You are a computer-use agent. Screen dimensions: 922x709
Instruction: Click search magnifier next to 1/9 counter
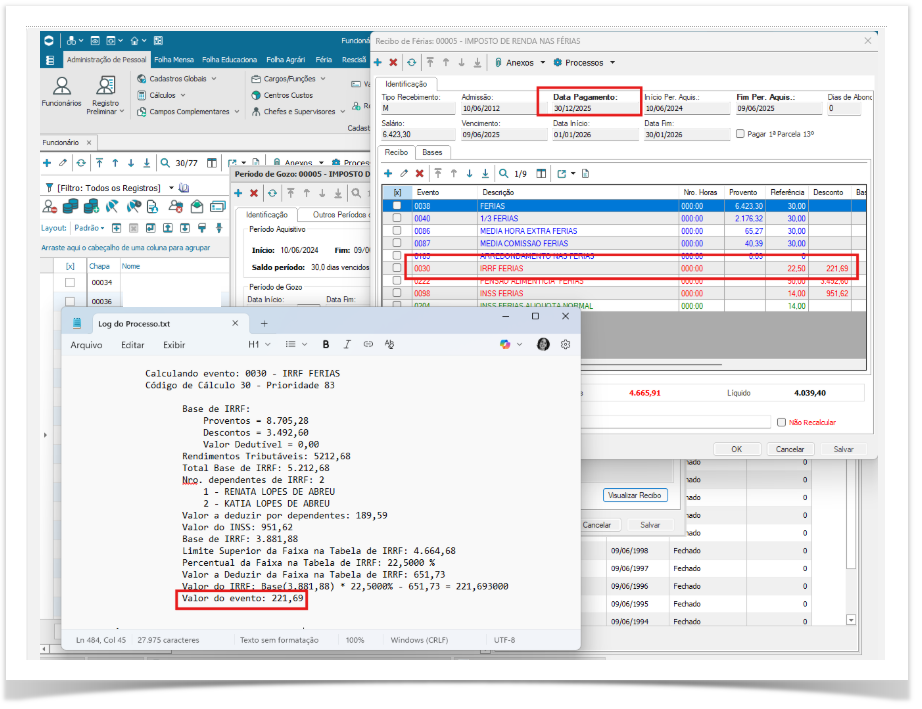tap(504, 173)
